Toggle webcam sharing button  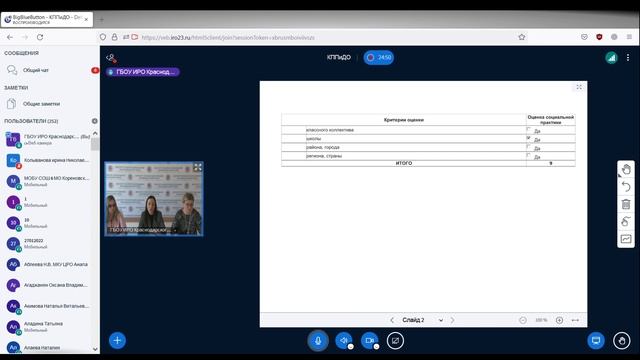coord(369,340)
